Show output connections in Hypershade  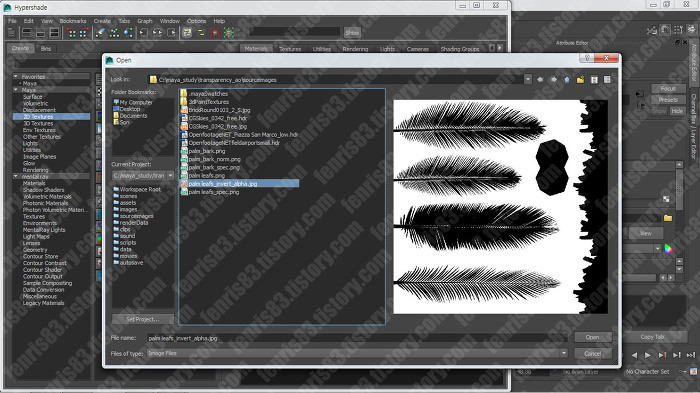click(172, 33)
